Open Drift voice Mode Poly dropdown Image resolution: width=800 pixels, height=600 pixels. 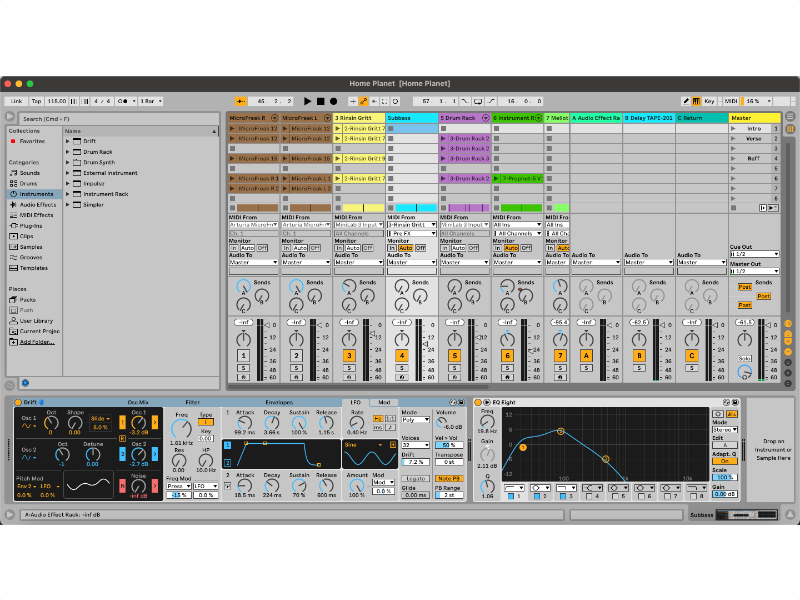click(x=415, y=420)
